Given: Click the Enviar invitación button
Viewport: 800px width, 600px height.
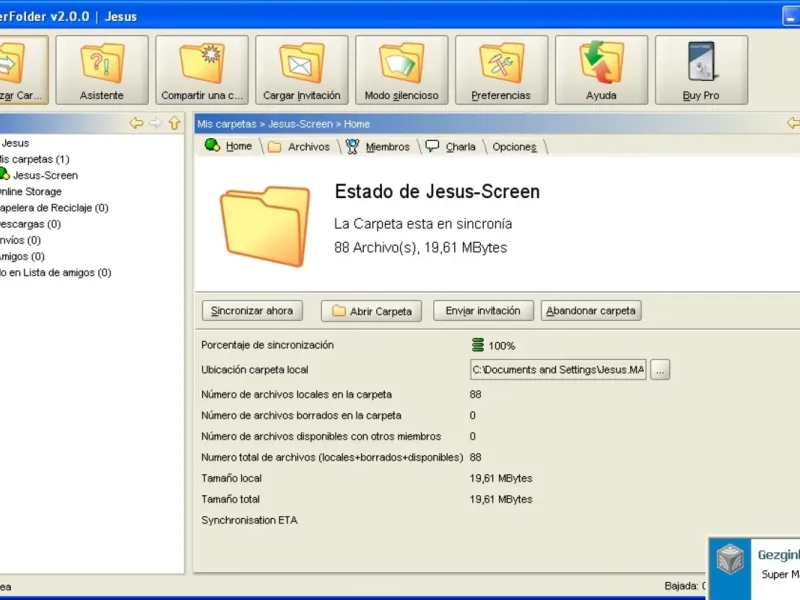Looking at the screenshot, I should pyautogui.click(x=483, y=311).
